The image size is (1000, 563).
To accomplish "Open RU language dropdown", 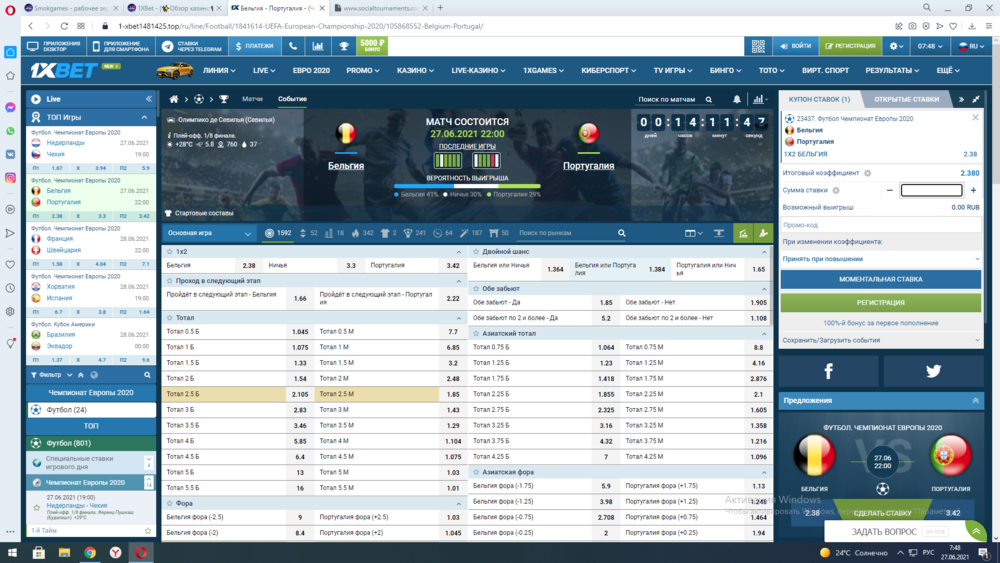I will pyautogui.click(x=971, y=46).
